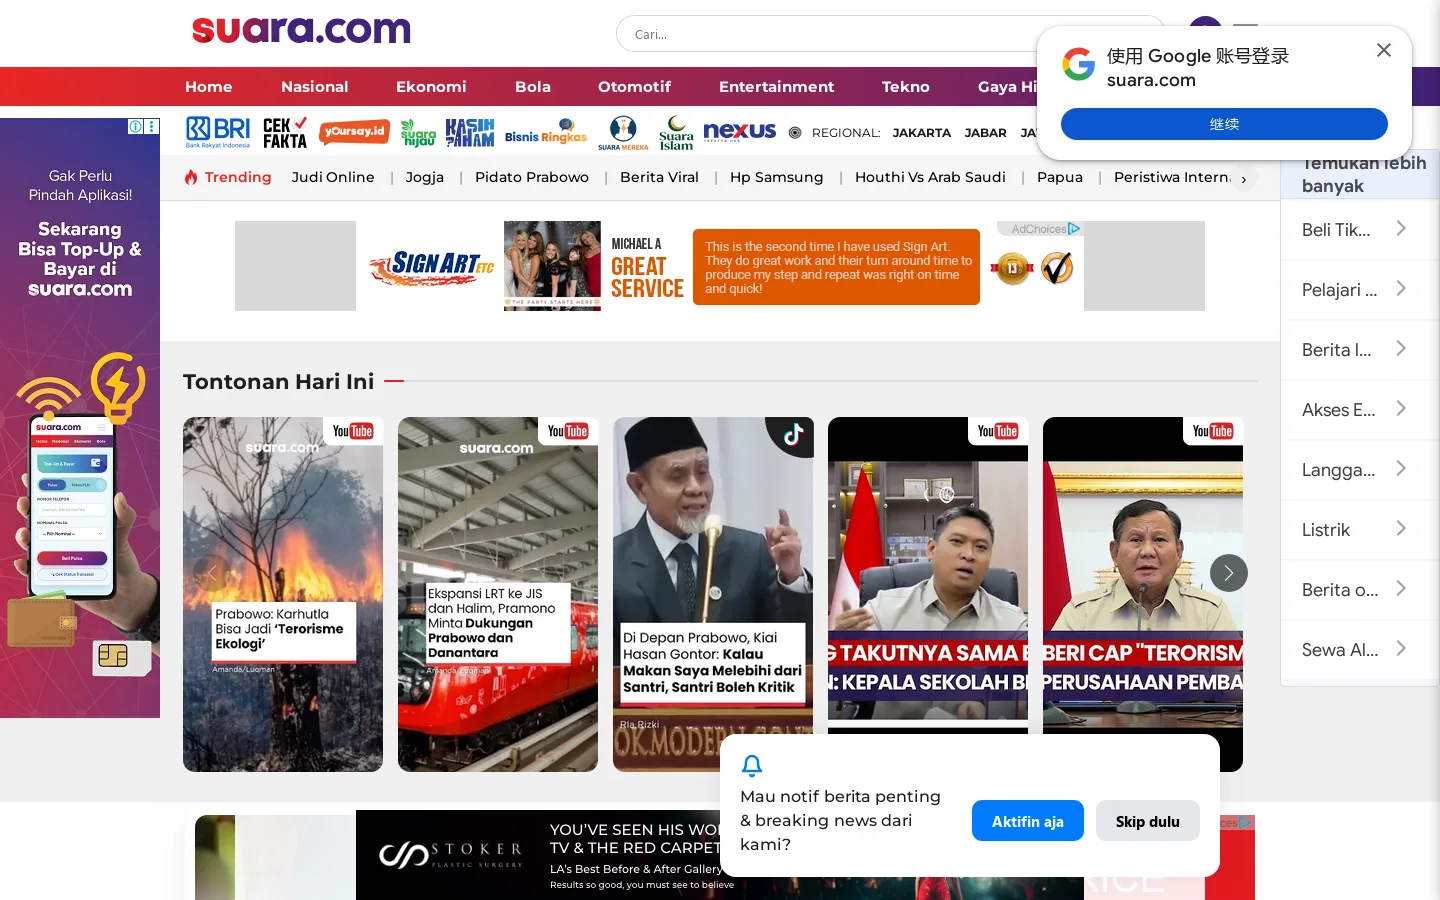
Task: Open the 'Houthi Vs Arab Saudi' trending topic
Action: pos(930,177)
